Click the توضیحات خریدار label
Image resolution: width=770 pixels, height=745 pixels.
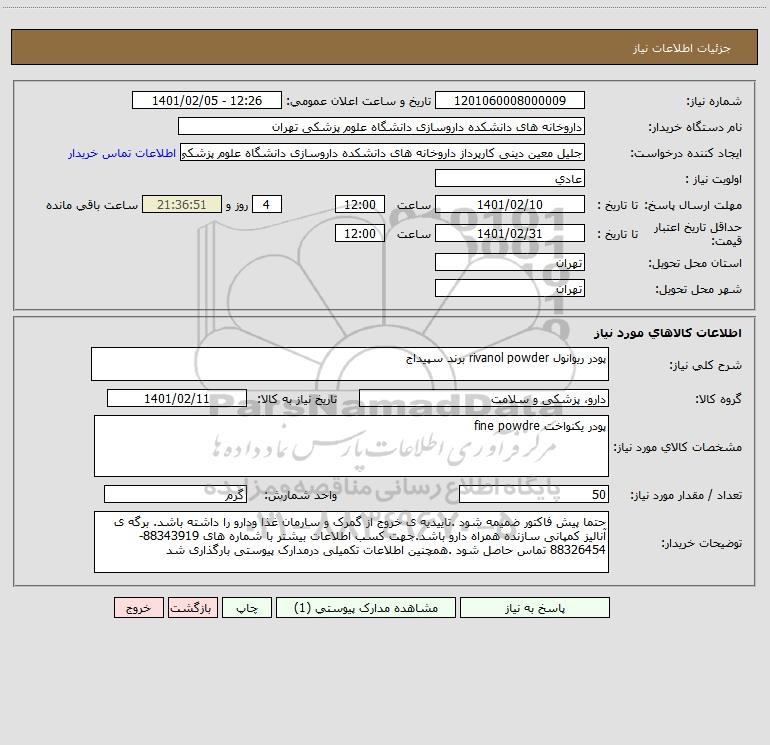(x=701, y=544)
